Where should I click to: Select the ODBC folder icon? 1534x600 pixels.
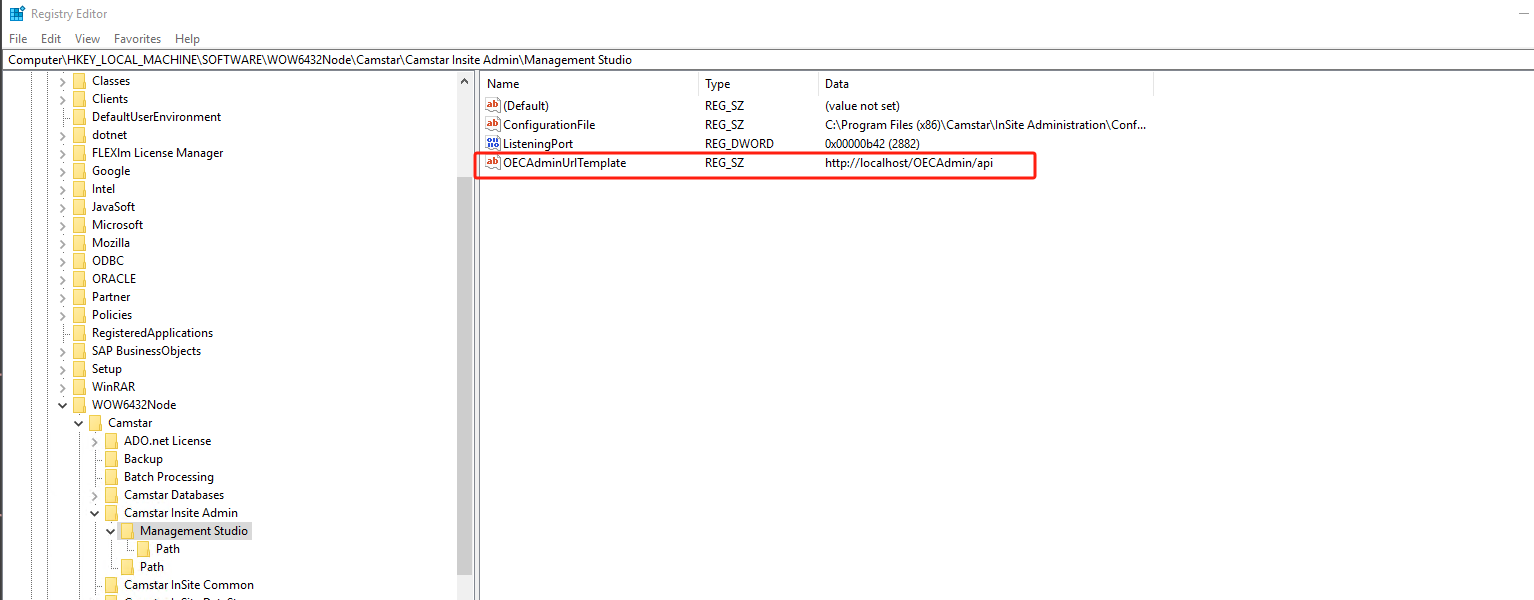[79, 261]
